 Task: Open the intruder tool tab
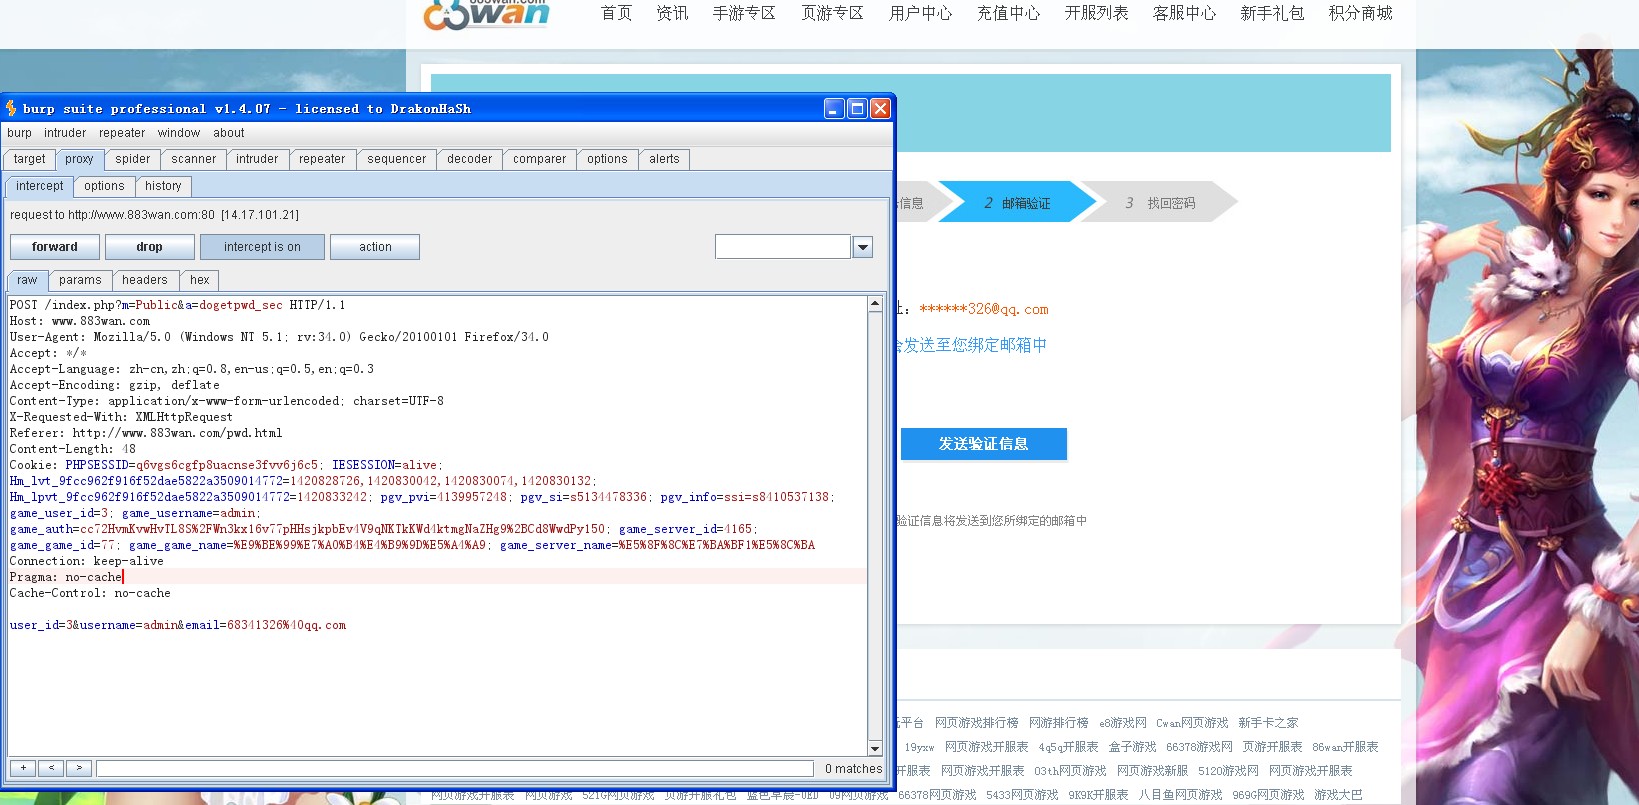point(258,159)
